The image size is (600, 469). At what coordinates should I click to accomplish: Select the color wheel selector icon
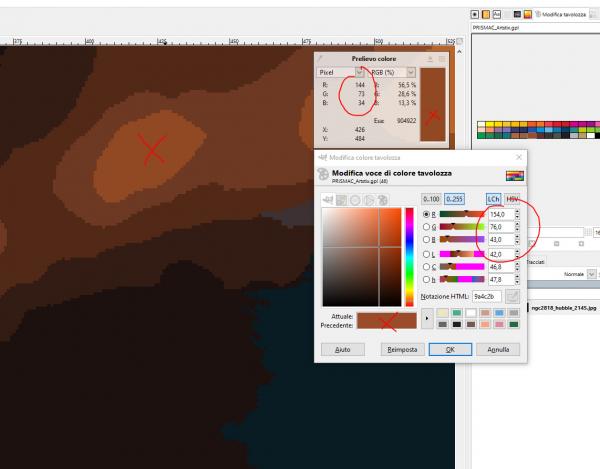point(355,200)
